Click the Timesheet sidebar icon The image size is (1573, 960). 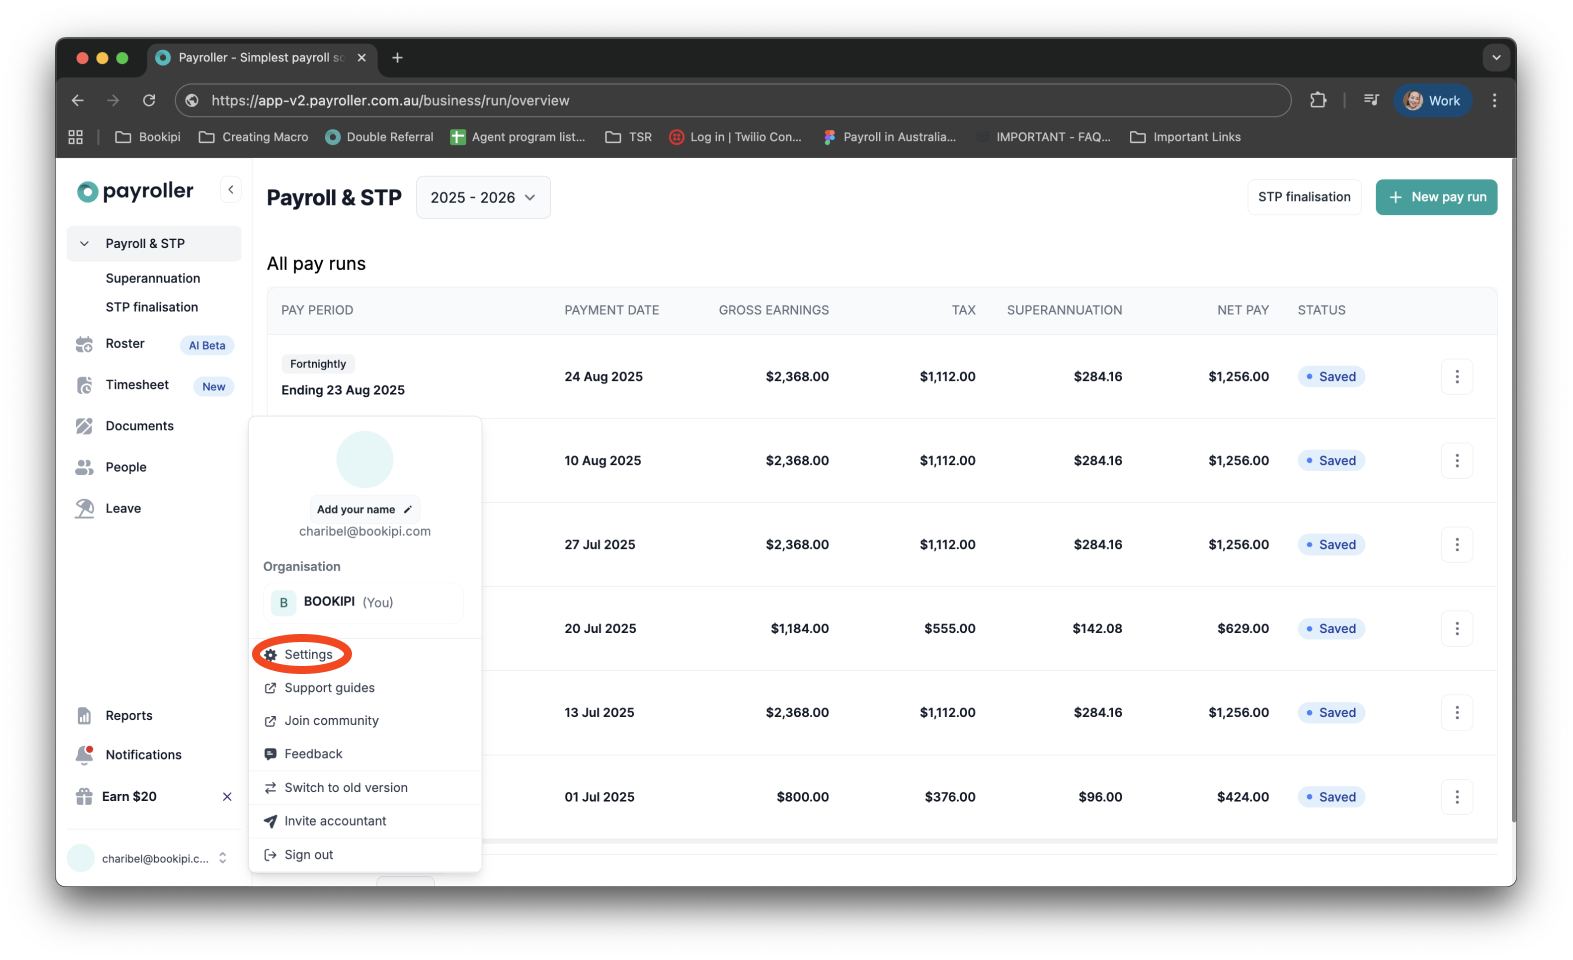(x=85, y=385)
